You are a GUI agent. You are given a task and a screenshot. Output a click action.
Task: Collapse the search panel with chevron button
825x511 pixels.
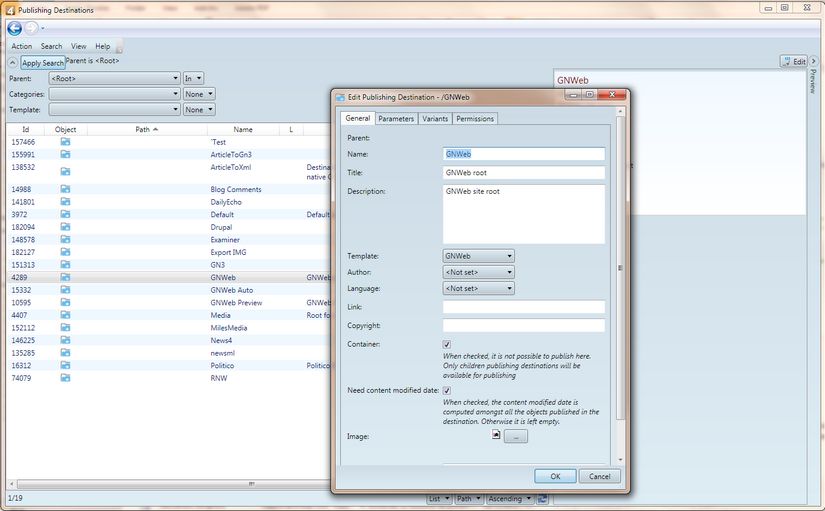(x=13, y=63)
